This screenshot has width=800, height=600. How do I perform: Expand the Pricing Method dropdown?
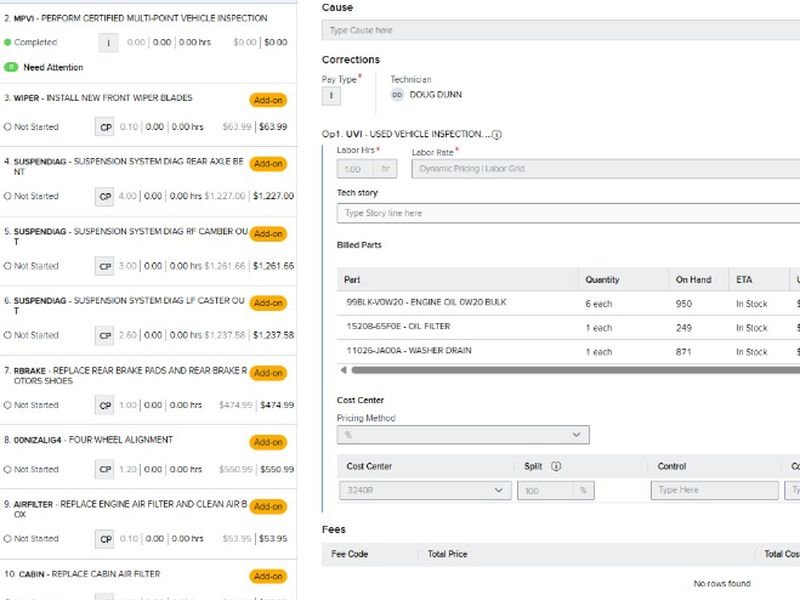(463, 435)
